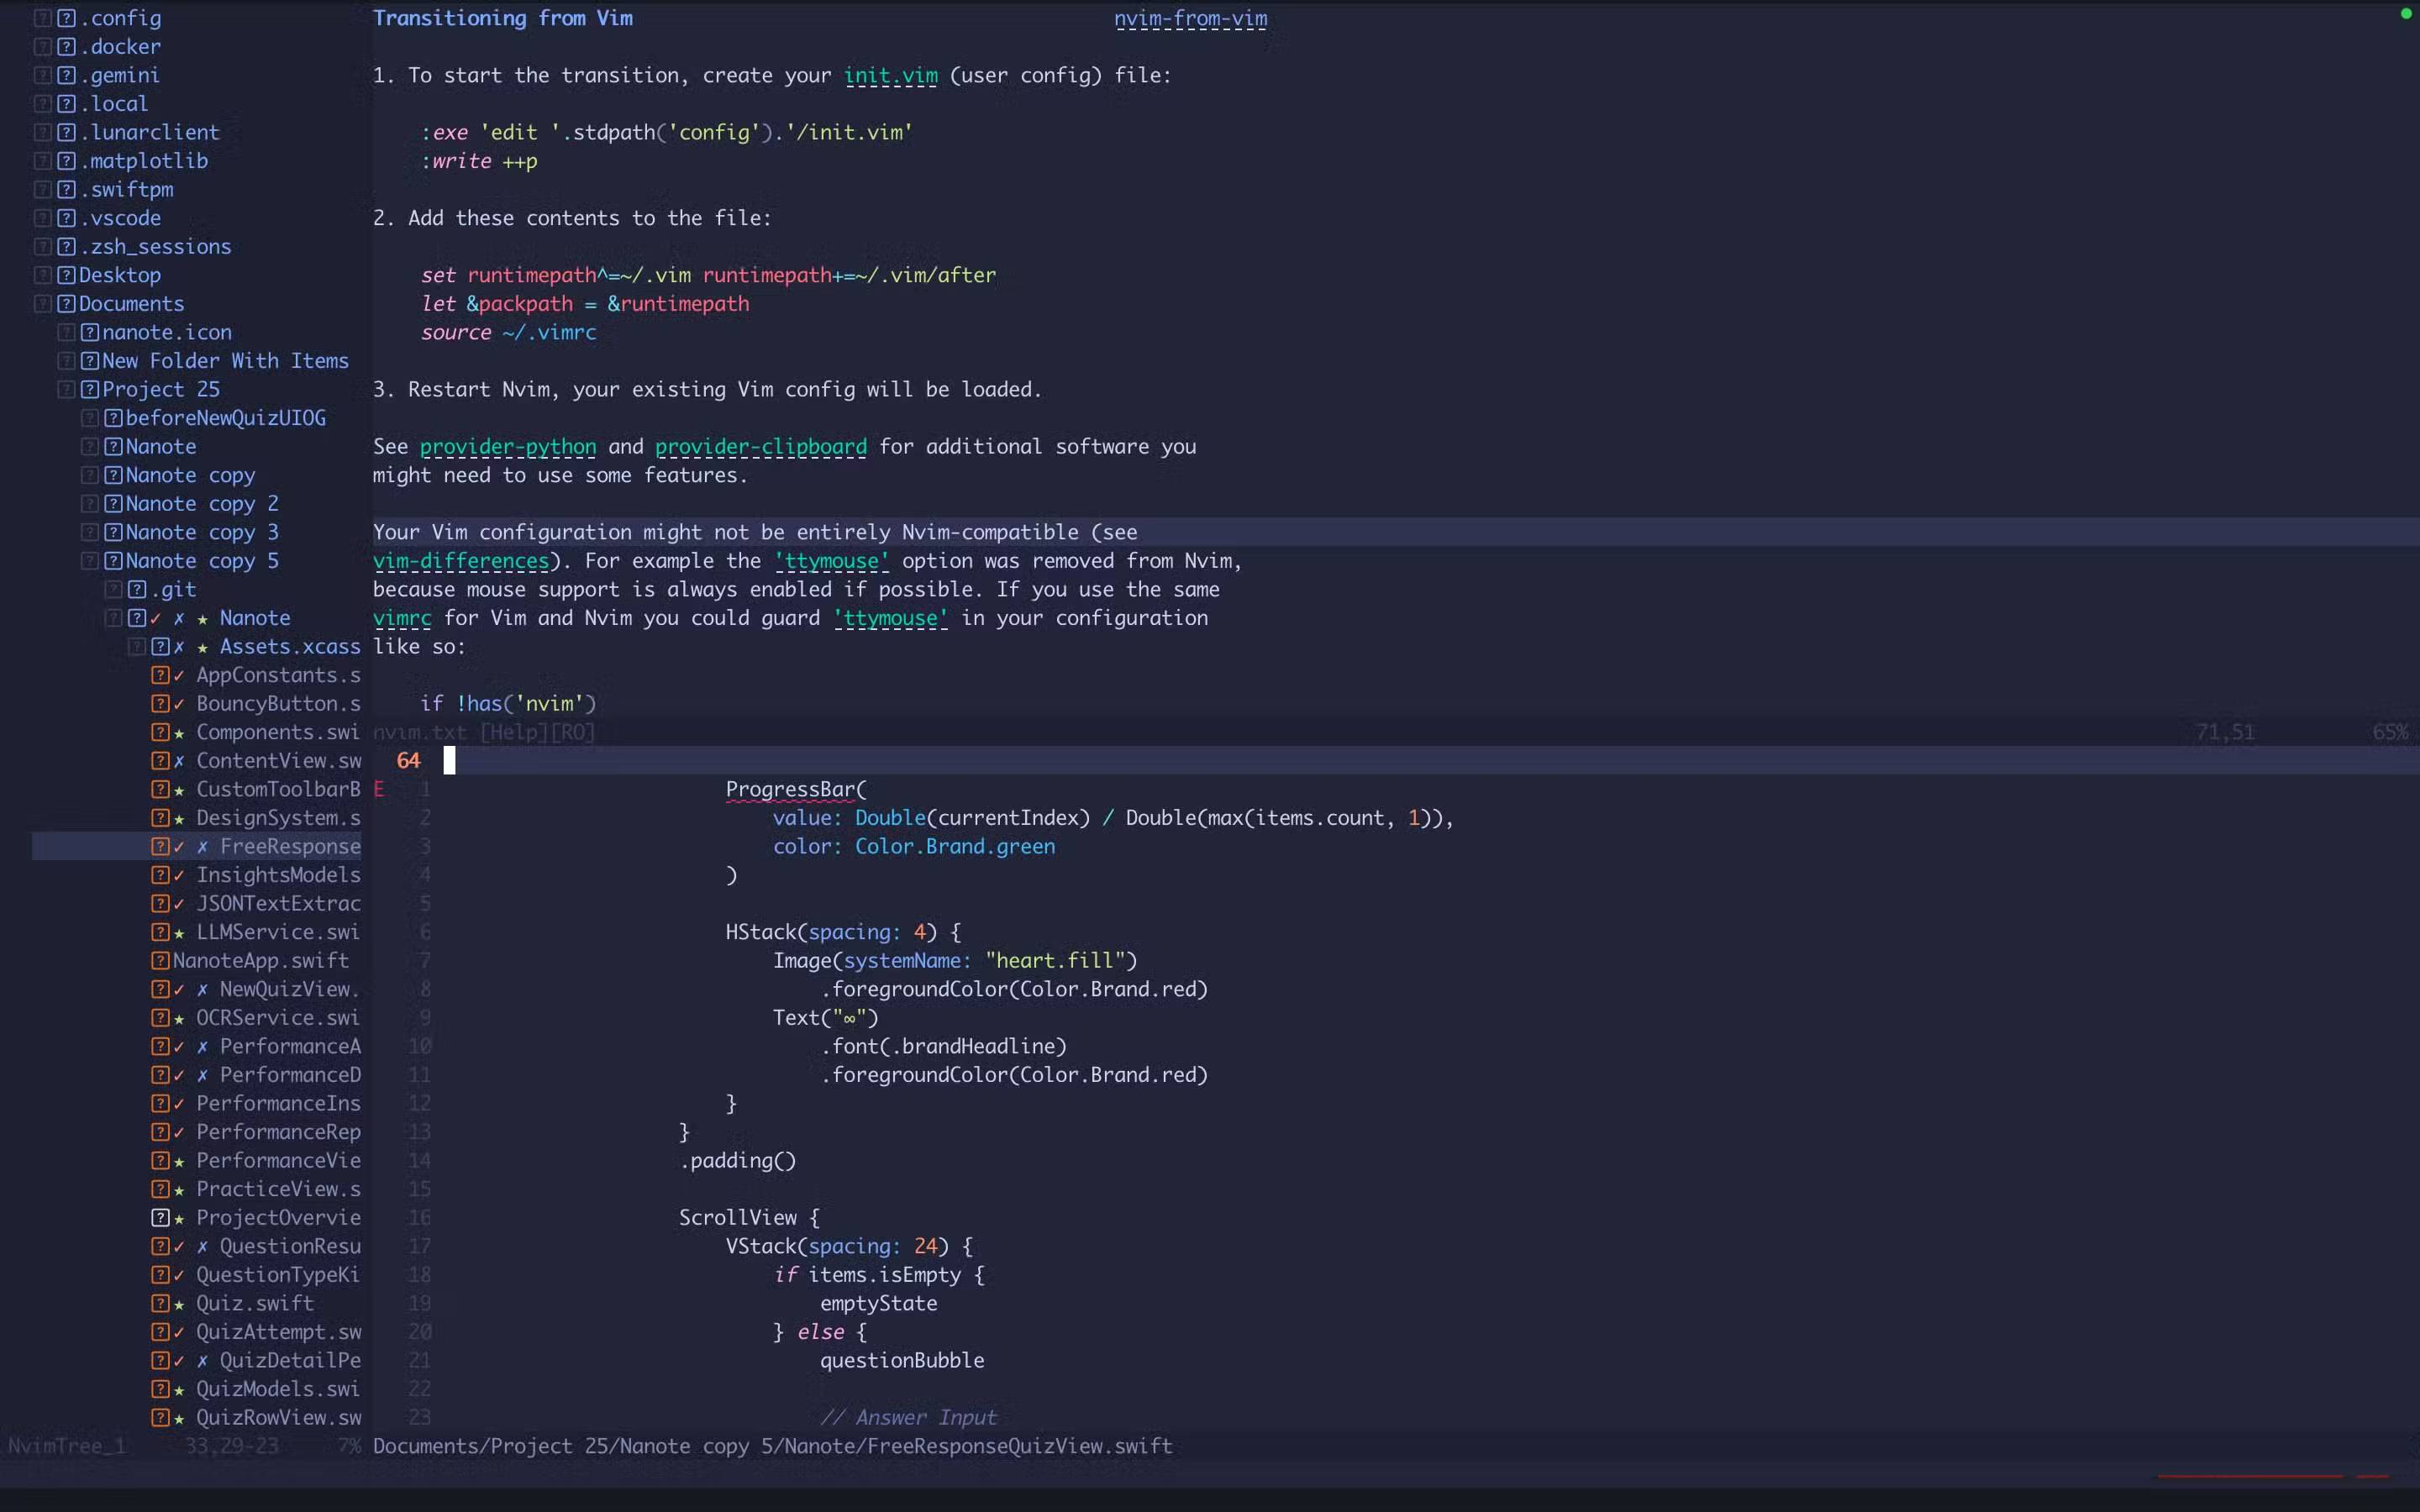Viewport: 2420px width, 1512px height.
Task: Click the file icon beside NanoteApp.swift
Action: (160, 961)
